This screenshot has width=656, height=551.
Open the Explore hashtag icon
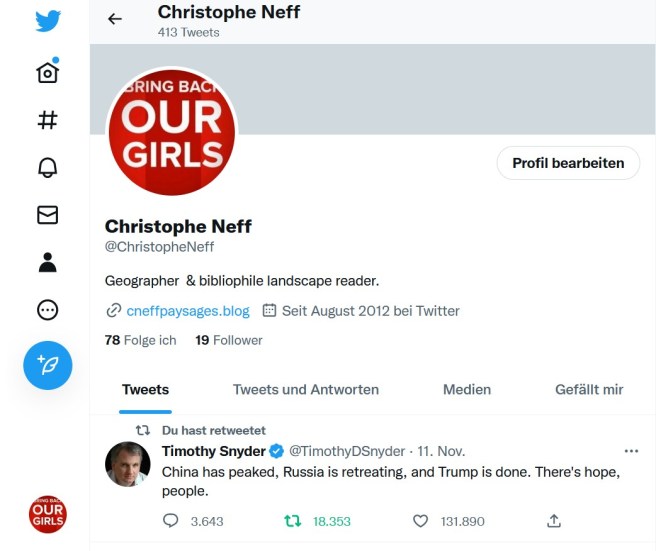tap(47, 120)
